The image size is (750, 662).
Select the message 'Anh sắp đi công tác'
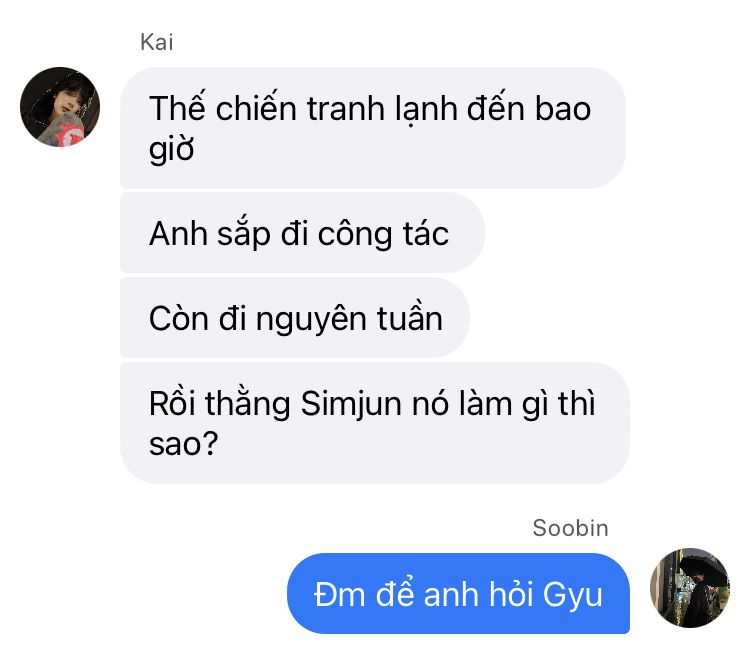click(x=302, y=233)
